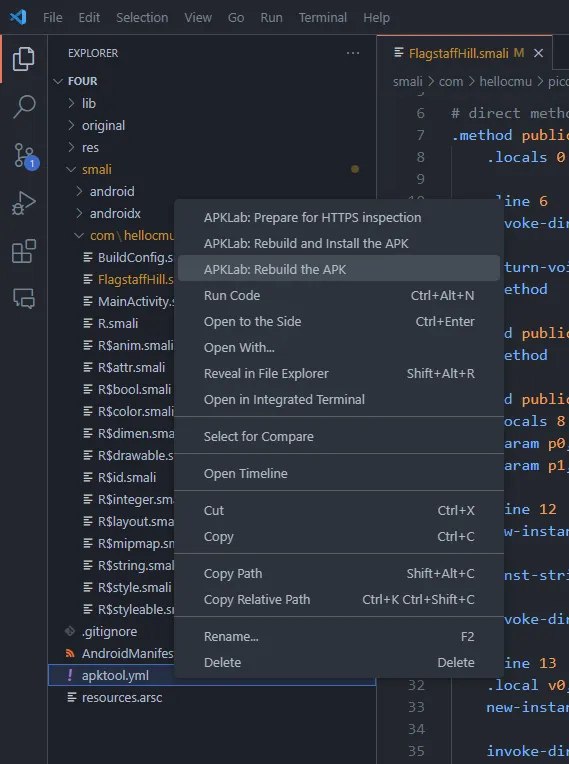Open the Terminal menu

coord(322,18)
